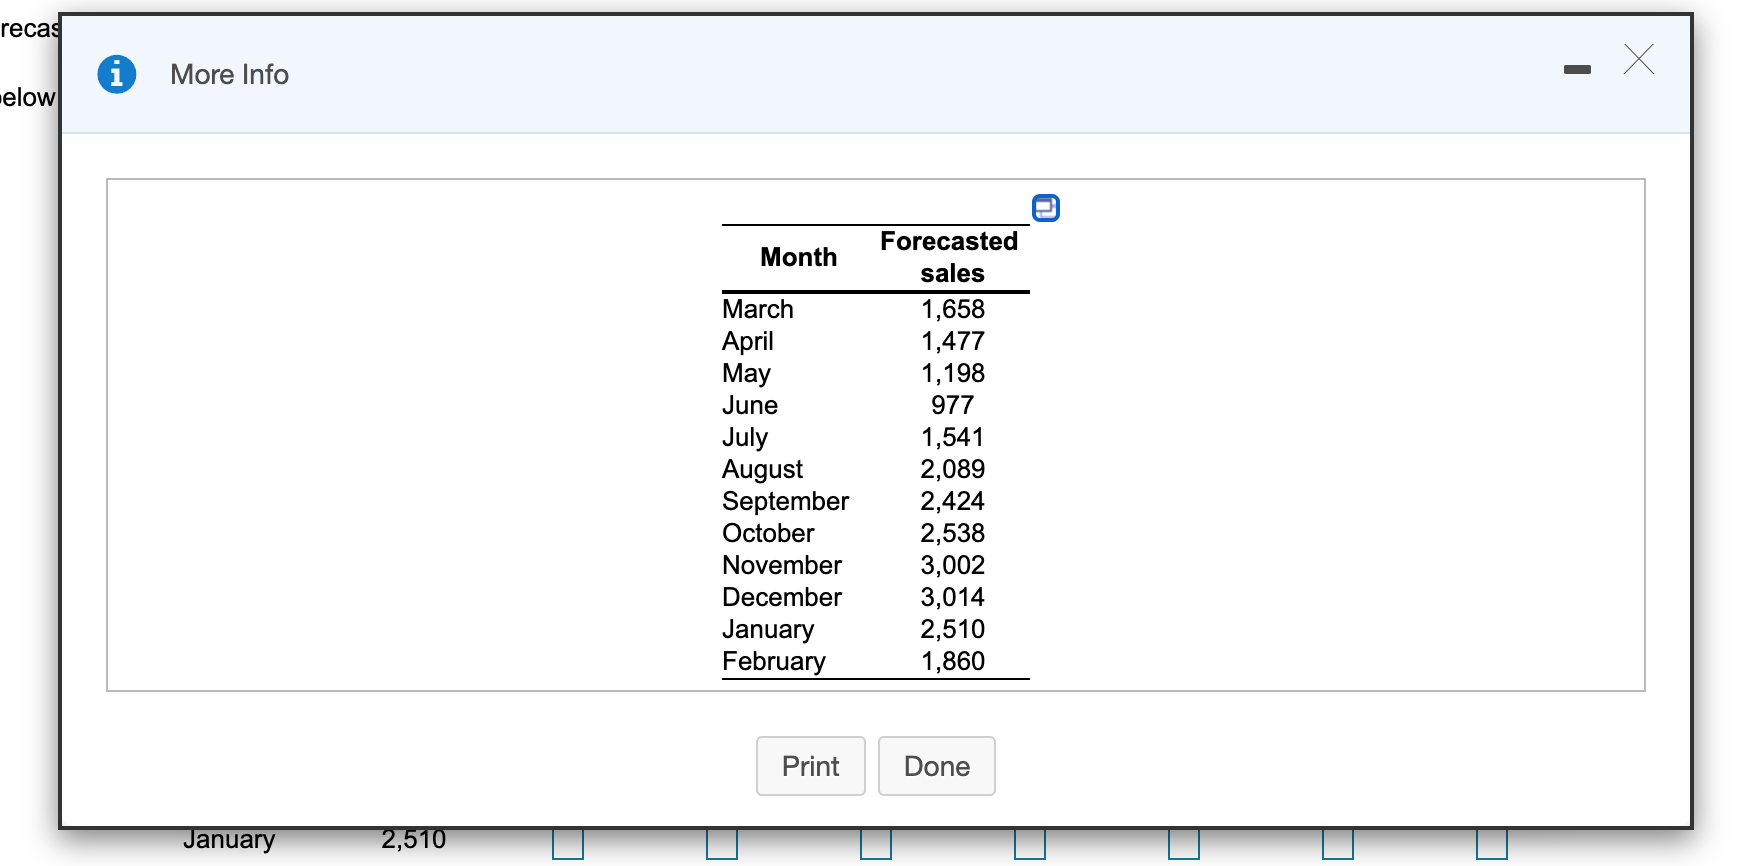Minimize the More Info dialog
Viewport: 1756px width, 866px height.
point(1578,69)
